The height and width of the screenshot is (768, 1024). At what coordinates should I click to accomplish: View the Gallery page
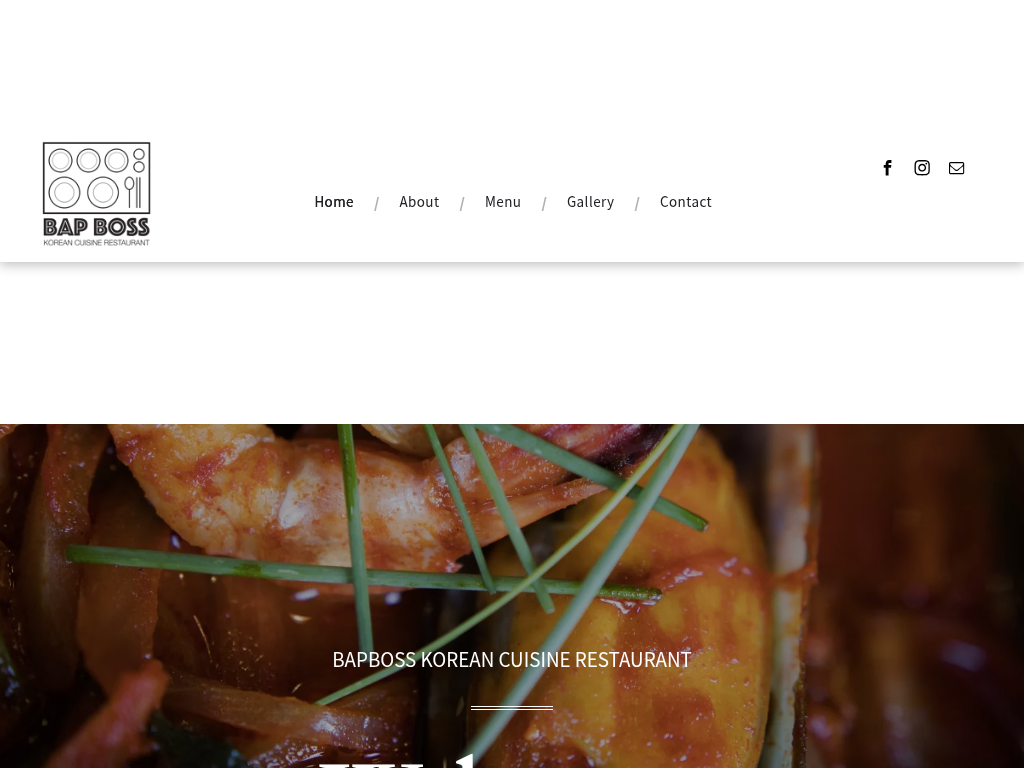[x=590, y=202]
